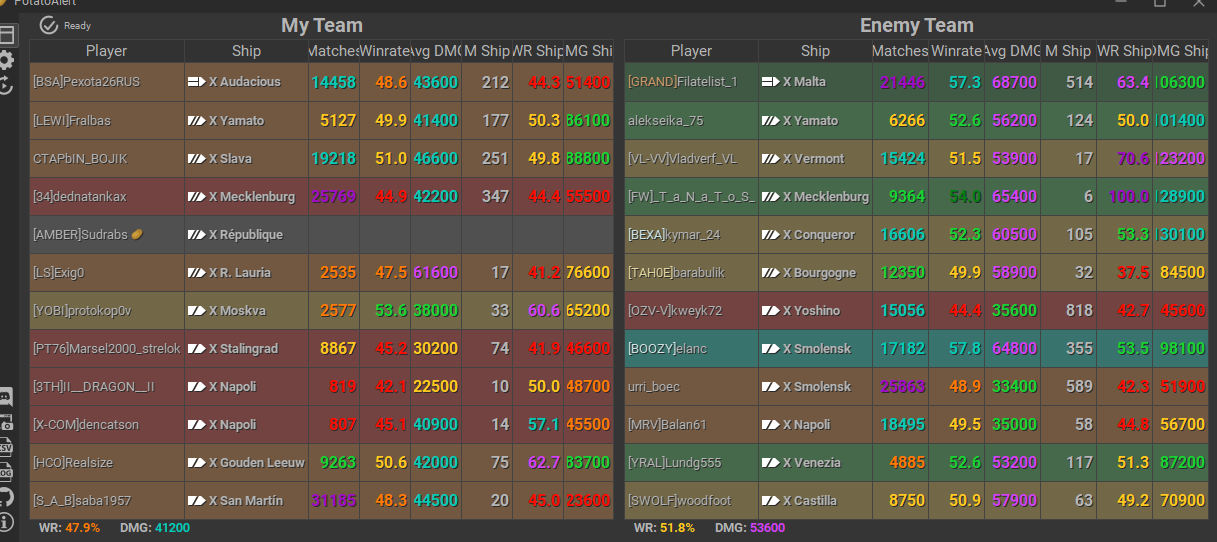Click the match history icon in sidebar

[x=7, y=85]
